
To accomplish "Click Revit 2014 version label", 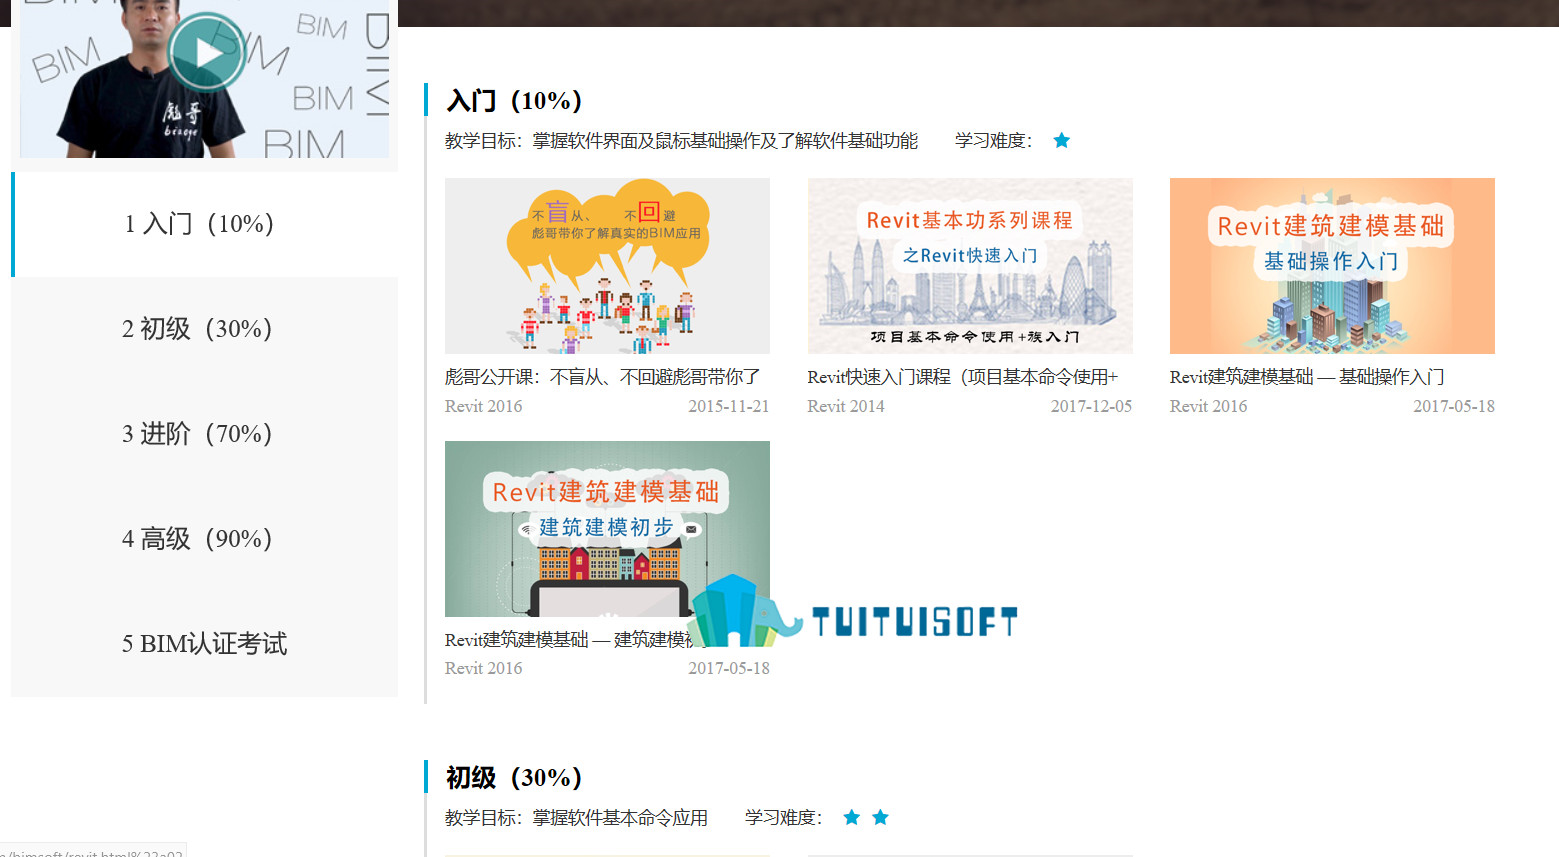I will (x=846, y=406).
